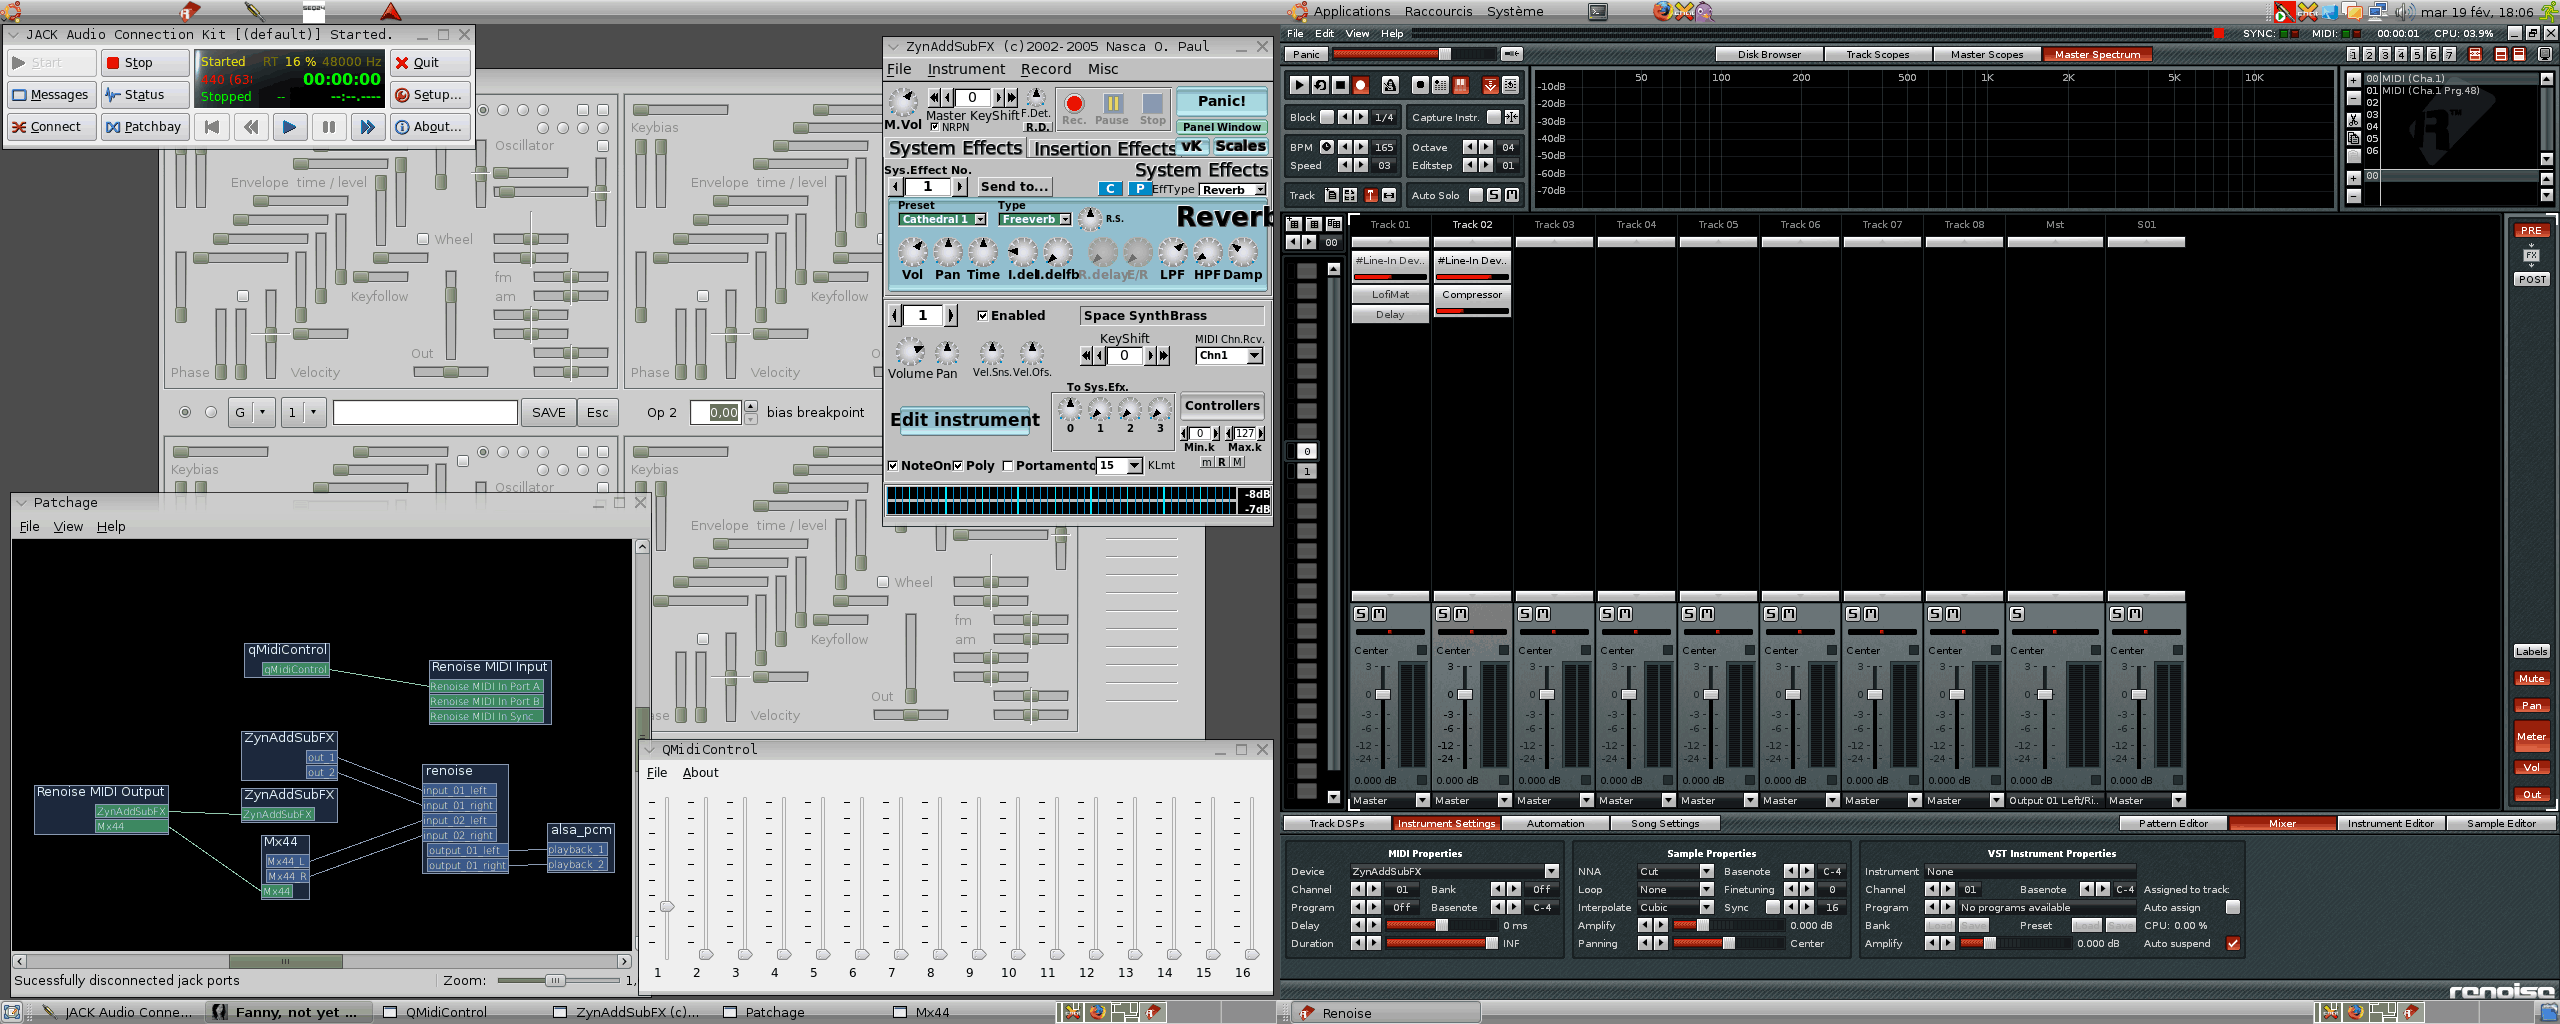This screenshot has height=1024, width=2560.
Task: Enable the Portamento checkbox
Action: coord(1008,466)
